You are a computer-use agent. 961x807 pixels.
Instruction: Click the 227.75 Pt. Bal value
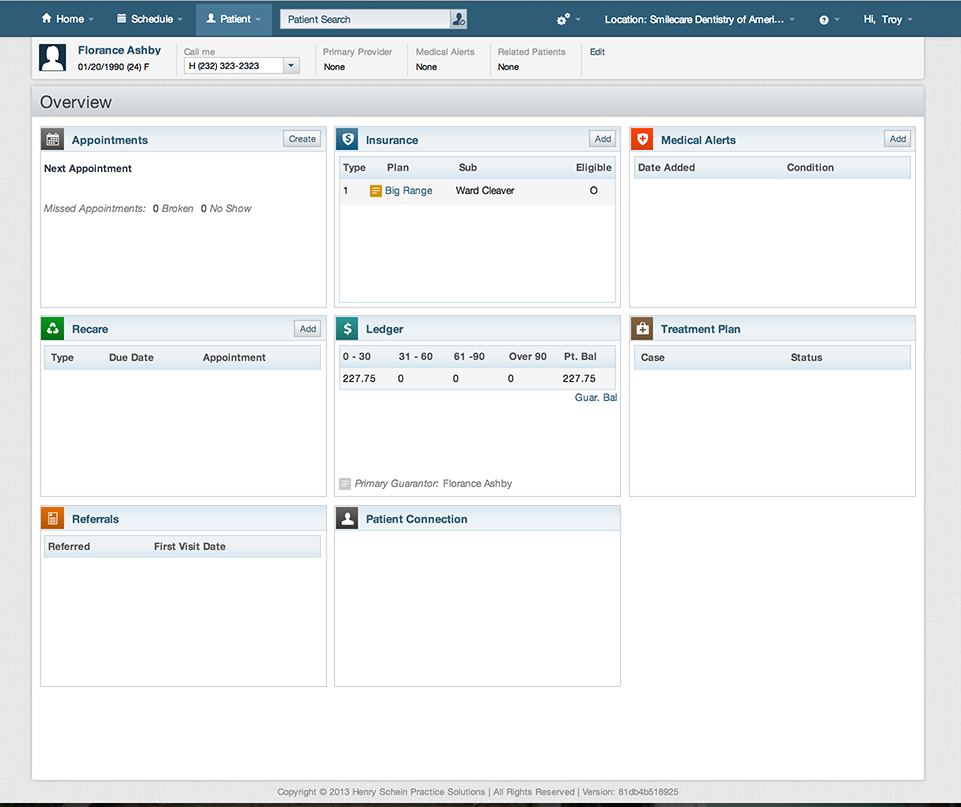579,379
